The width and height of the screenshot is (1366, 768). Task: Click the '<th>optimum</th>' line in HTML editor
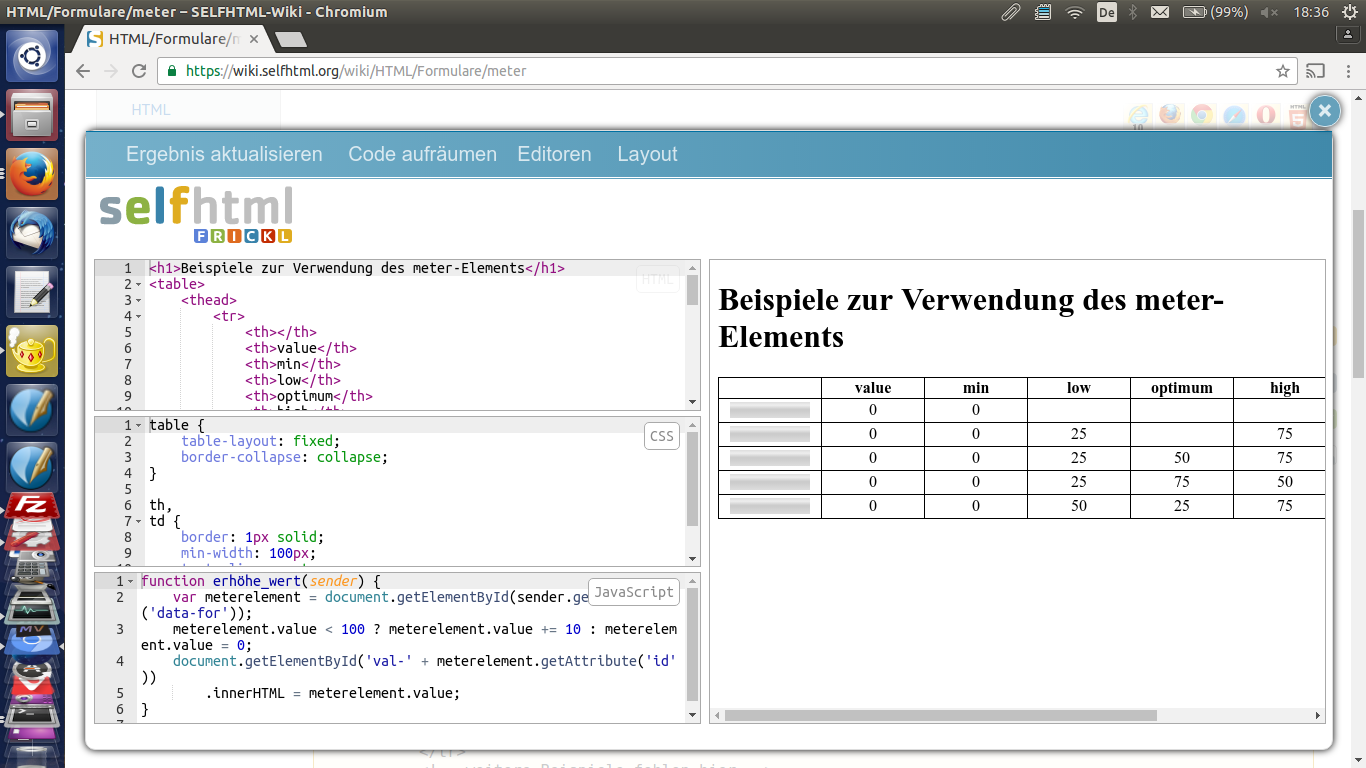(309, 396)
